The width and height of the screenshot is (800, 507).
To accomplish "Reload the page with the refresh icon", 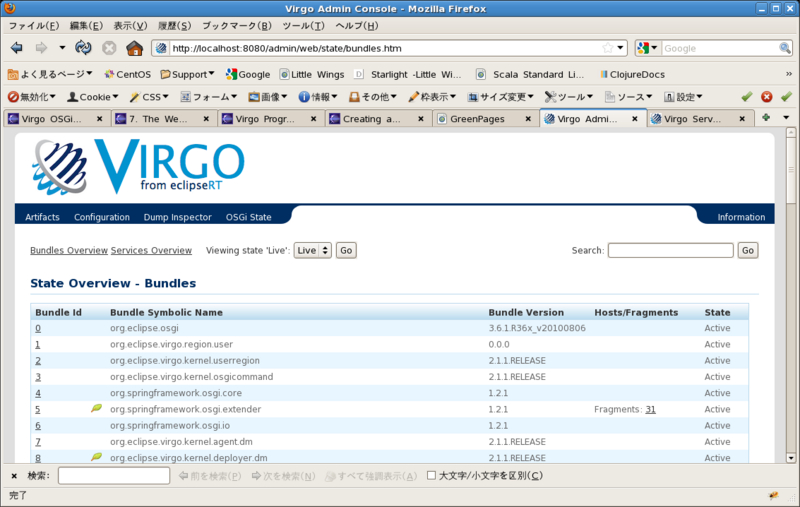I will click(x=83, y=48).
